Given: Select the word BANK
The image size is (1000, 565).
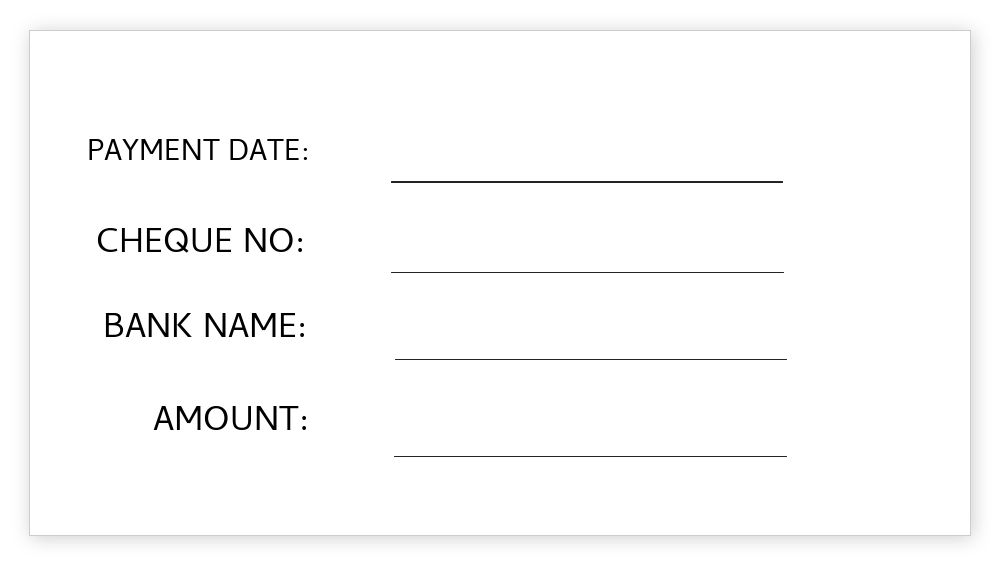Looking at the screenshot, I should 149,326.
